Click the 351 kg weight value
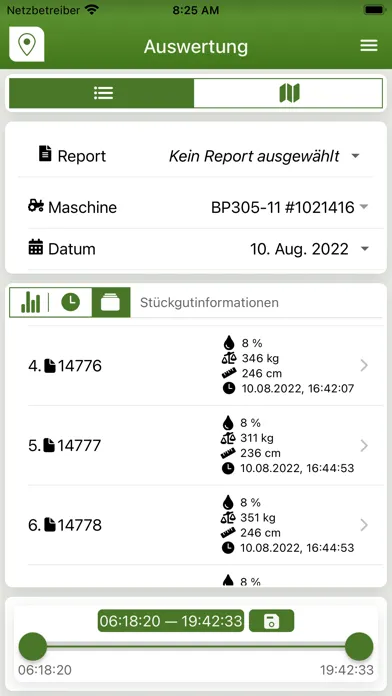 (258, 517)
